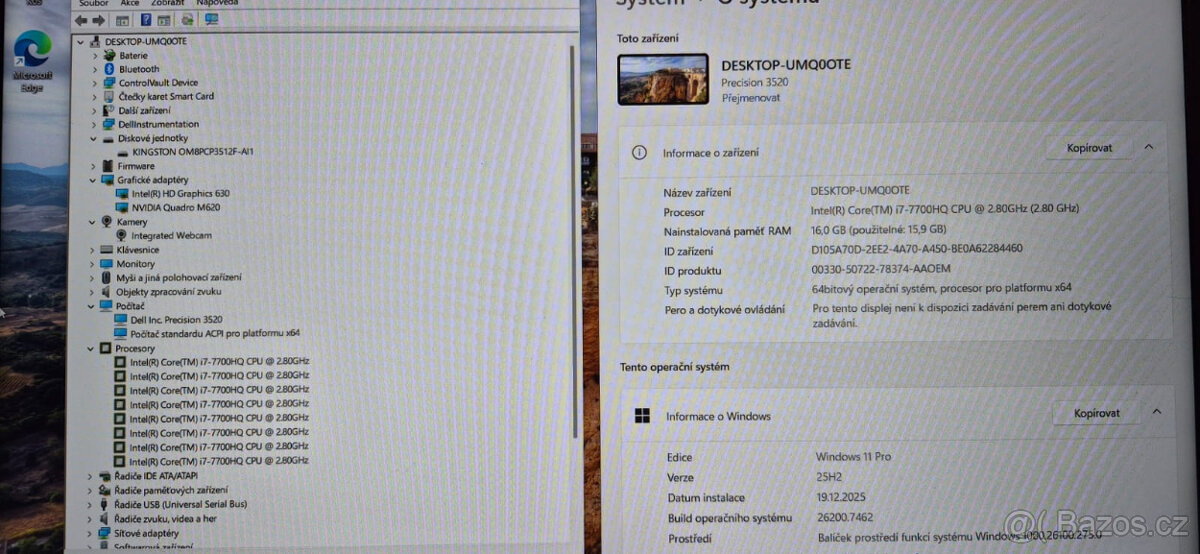Open the Akce menu
The height and width of the screenshot is (554, 1200).
[x=129, y=3]
